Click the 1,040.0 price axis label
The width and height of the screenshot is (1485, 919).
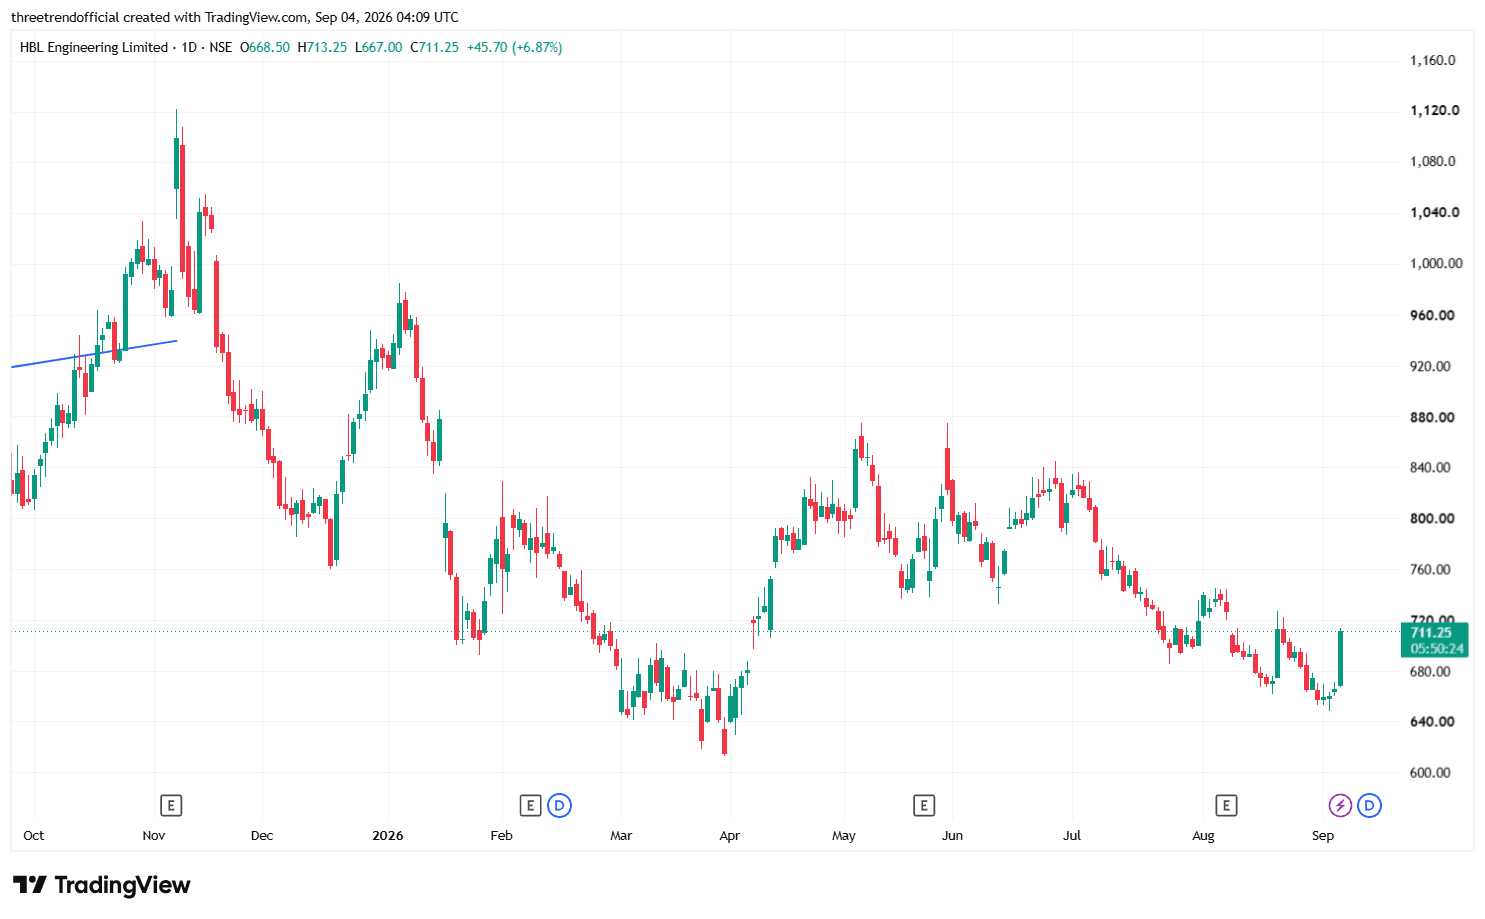point(1435,212)
